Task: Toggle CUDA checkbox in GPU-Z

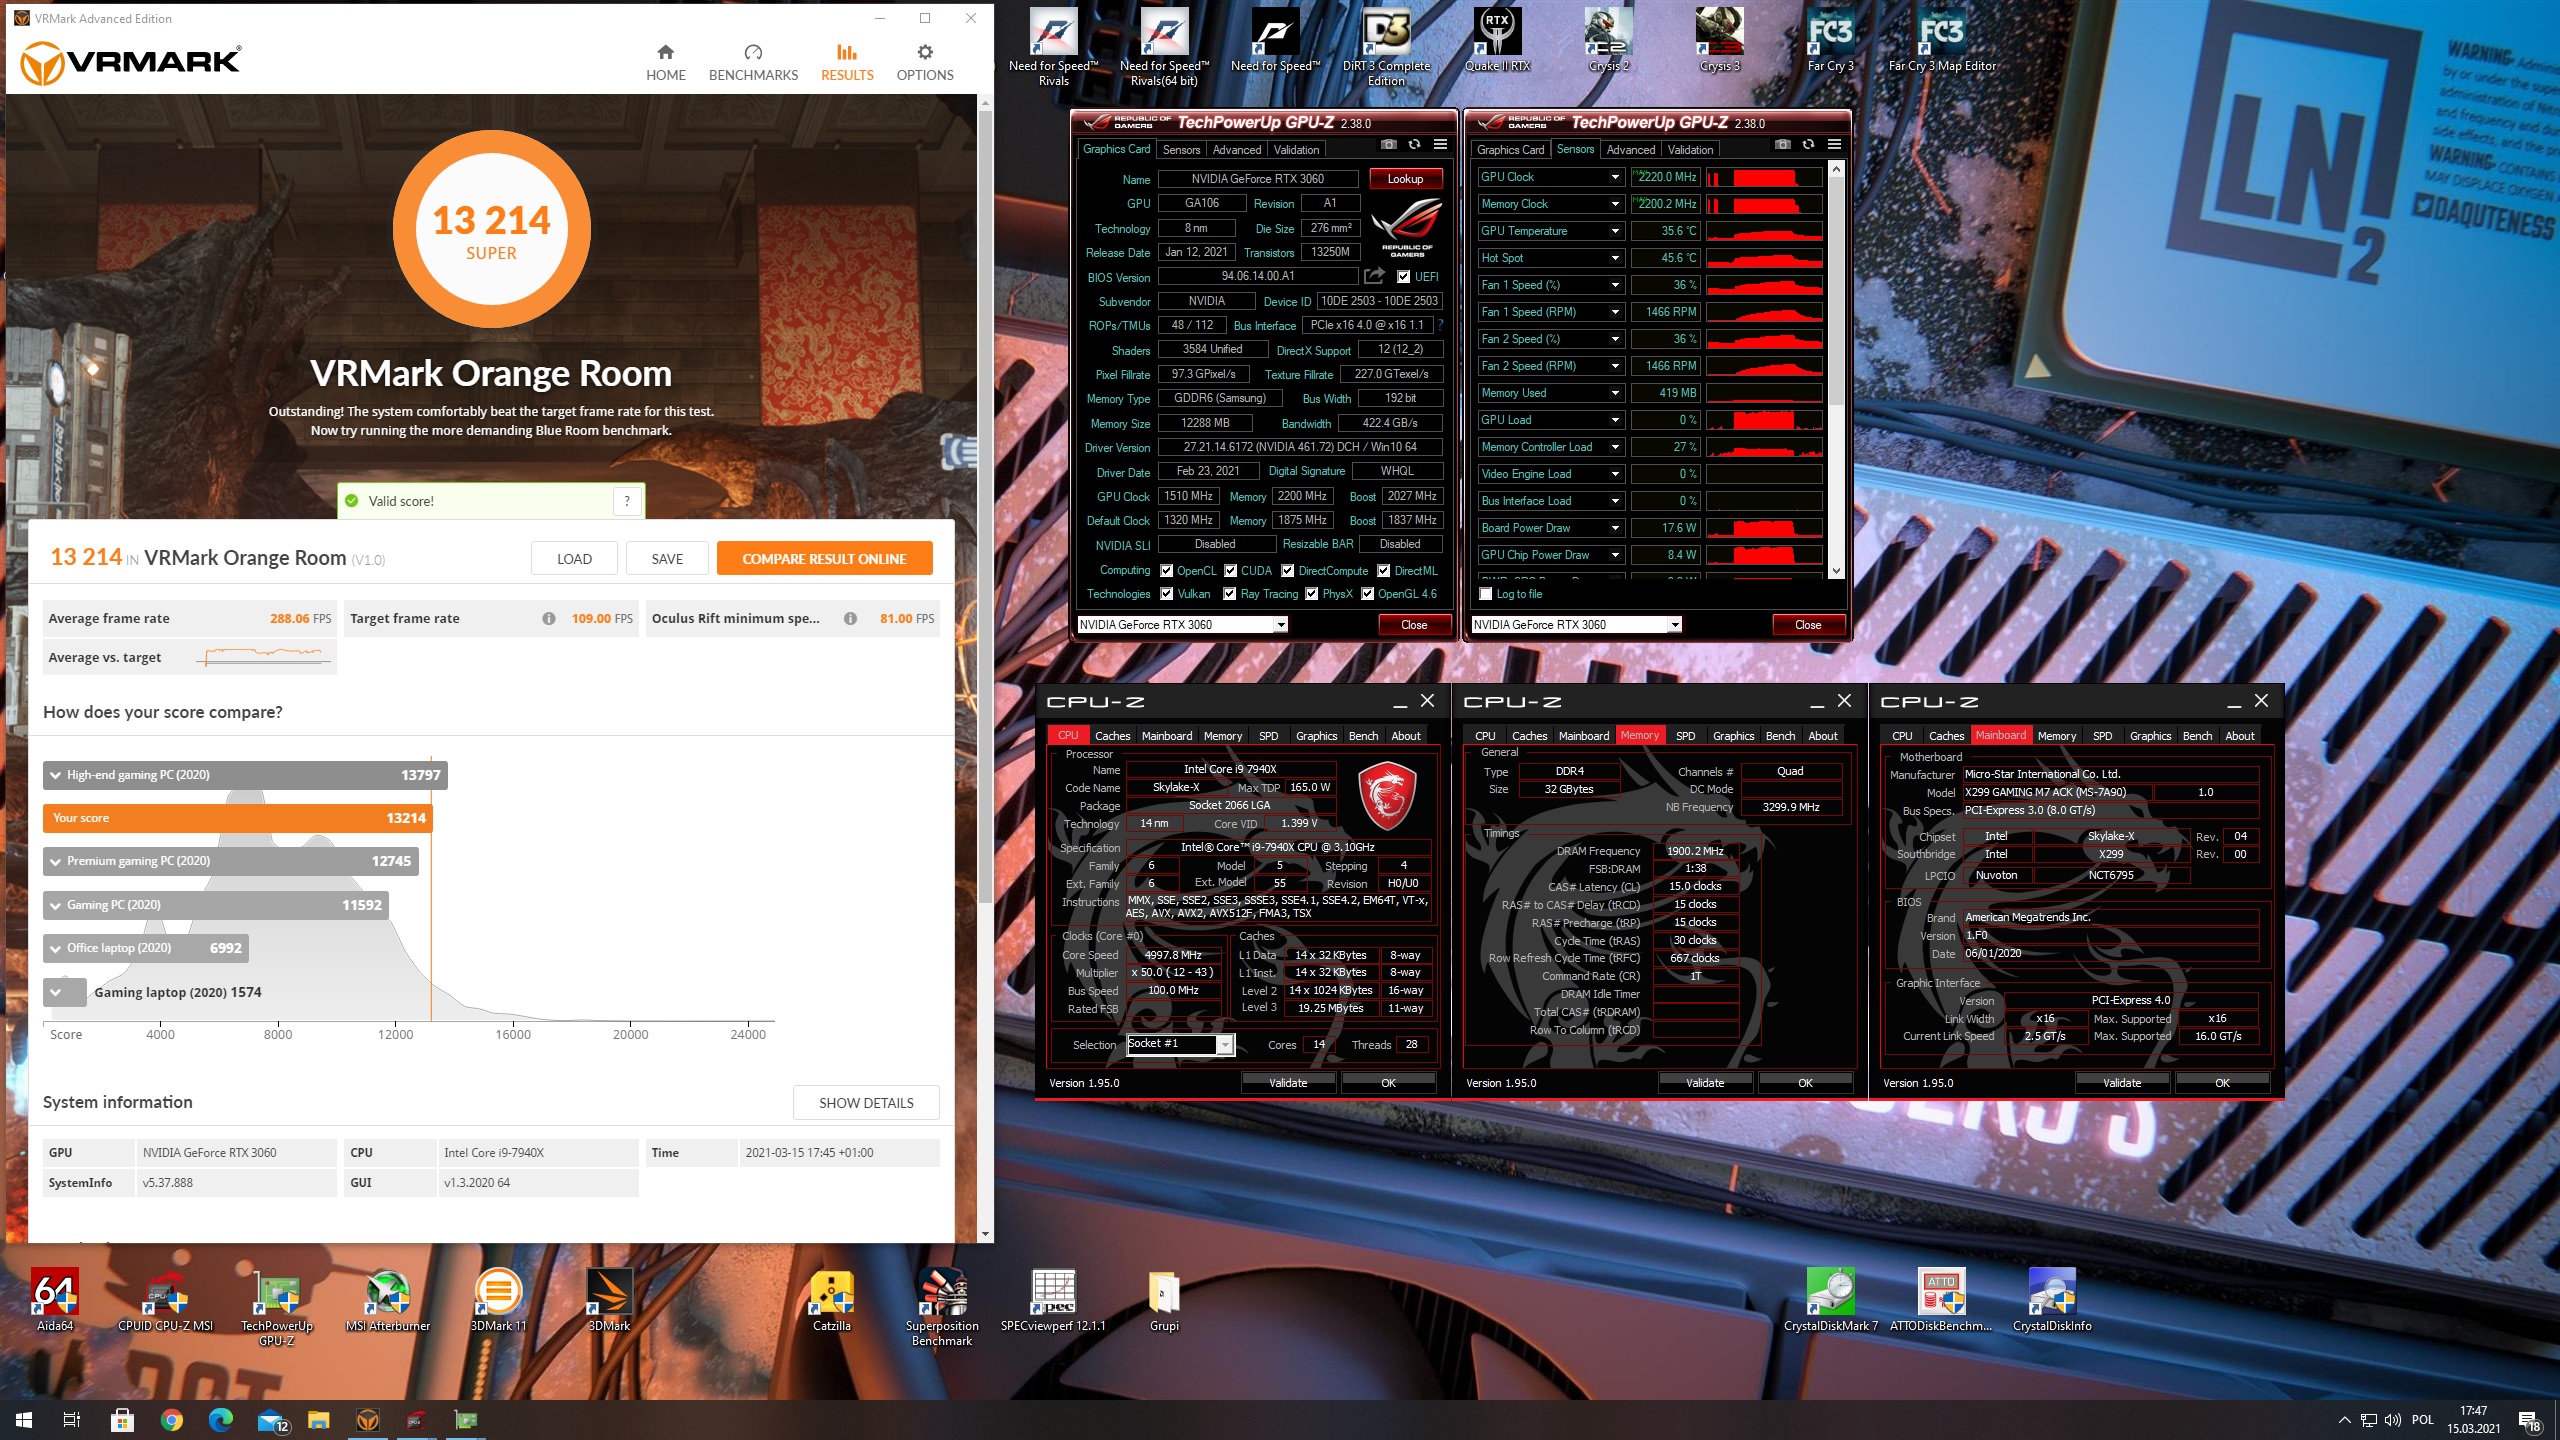Action: (1230, 571)
